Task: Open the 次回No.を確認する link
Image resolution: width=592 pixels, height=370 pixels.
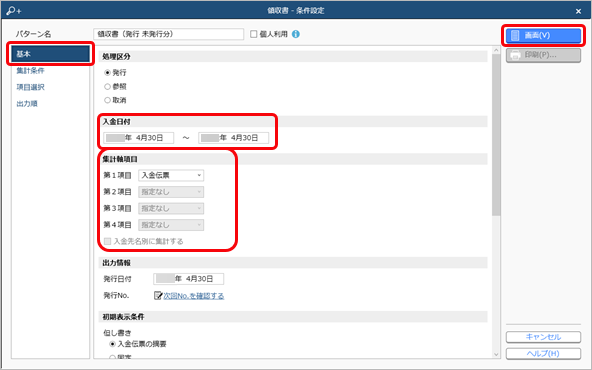Action: (x=194, y=296)
